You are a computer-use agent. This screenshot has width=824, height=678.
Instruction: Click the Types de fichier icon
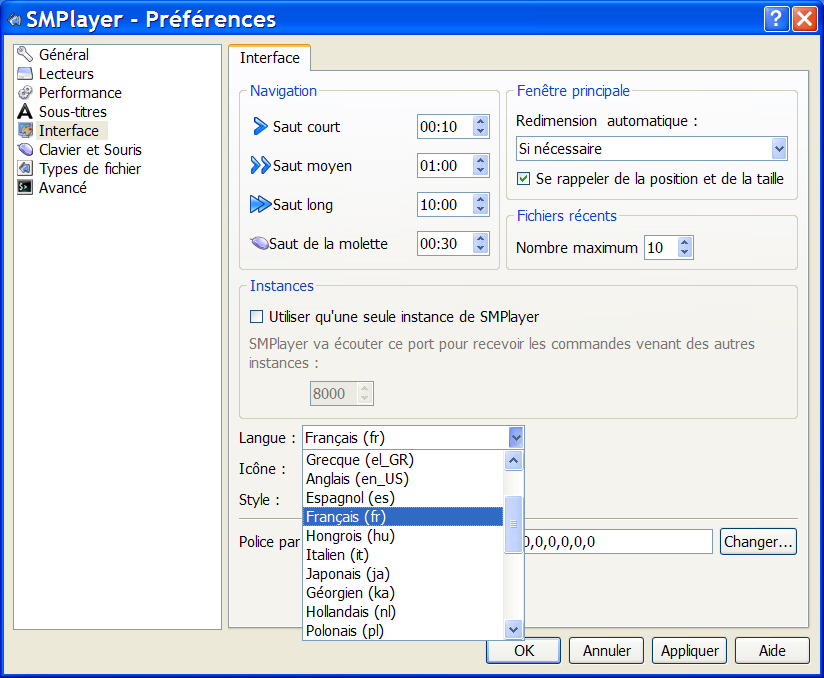[x=25, y=168]
